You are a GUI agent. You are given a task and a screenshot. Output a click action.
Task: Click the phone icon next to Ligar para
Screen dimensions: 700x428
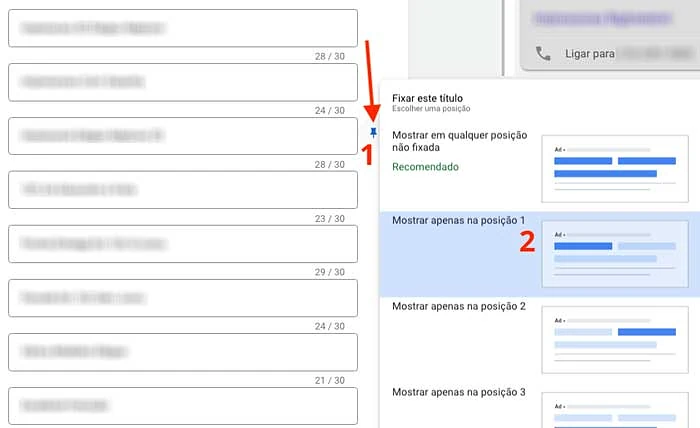pyautogui.click(x=543, y=54)
